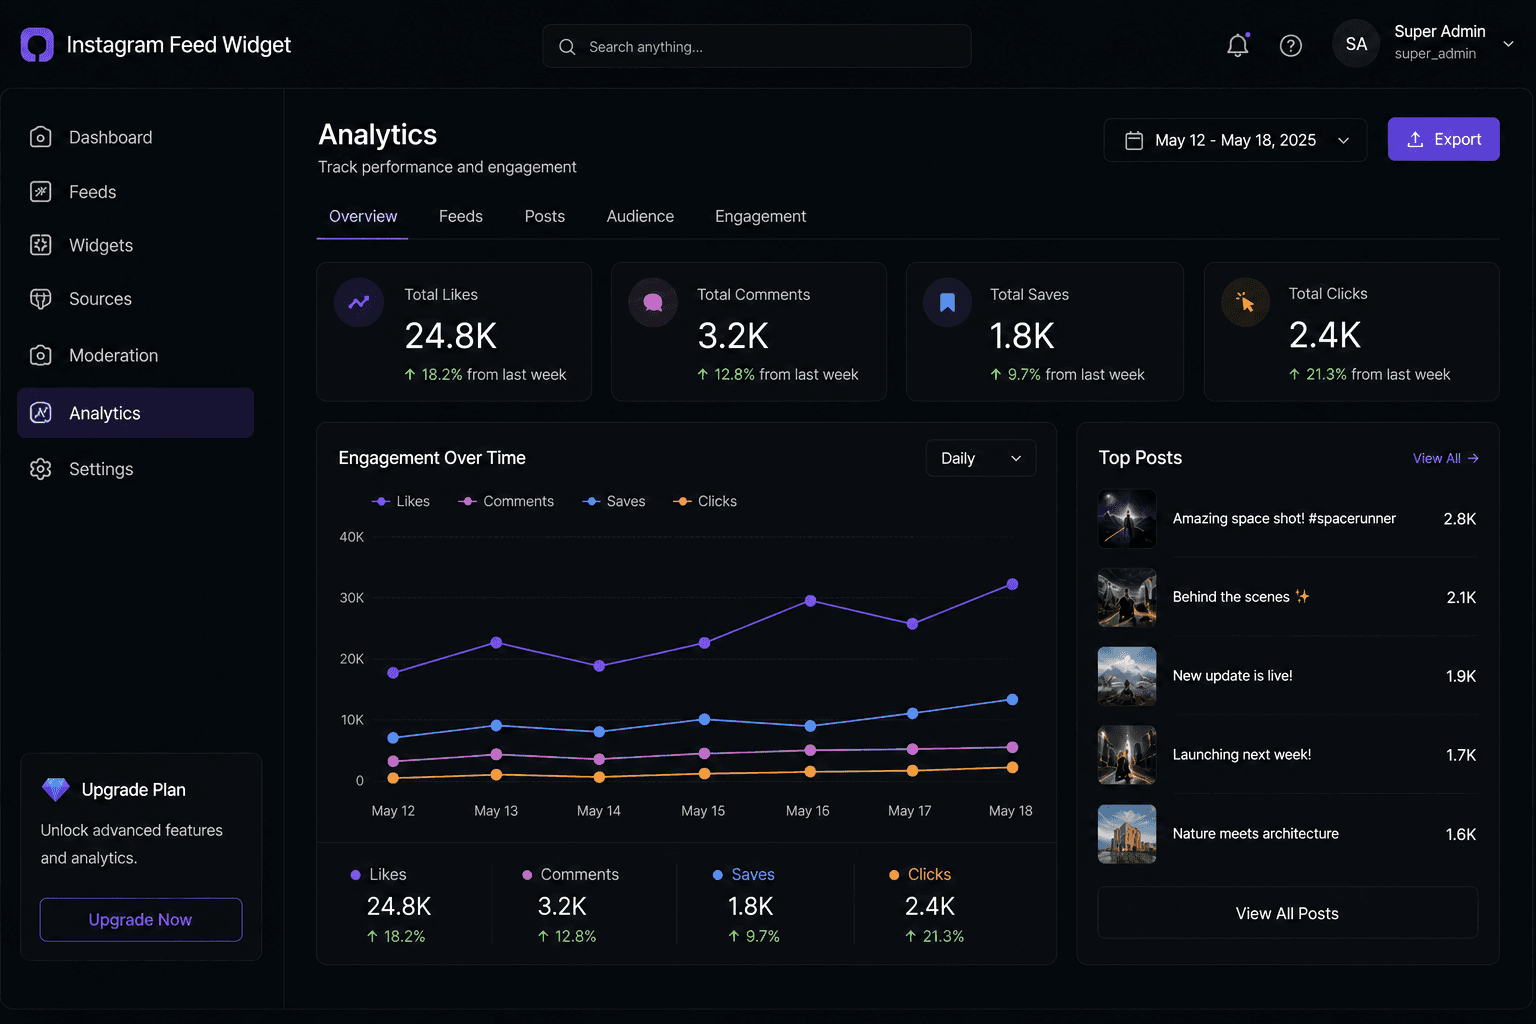Open the Daily interval dropdown
Viewport: 1536px width, 1024px height.
point(981,458)
